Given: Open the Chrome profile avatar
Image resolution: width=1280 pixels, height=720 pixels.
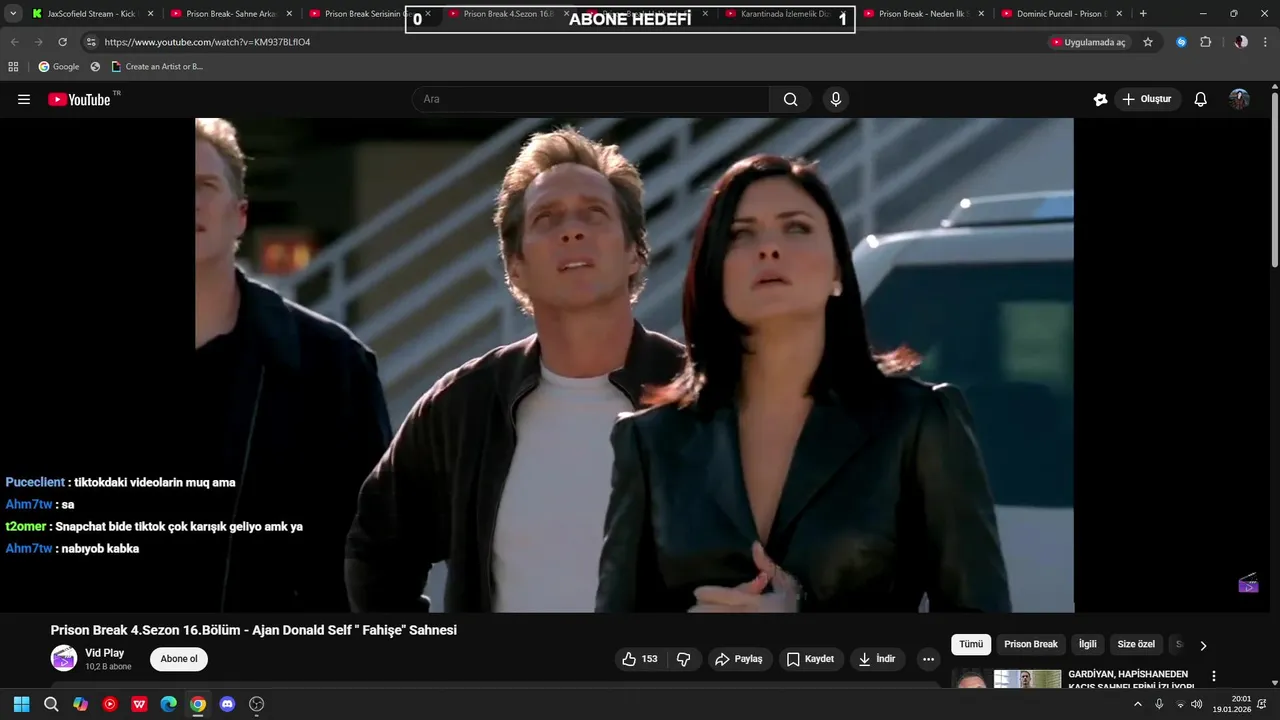Looking at the screenshot, I should 1241,42.
